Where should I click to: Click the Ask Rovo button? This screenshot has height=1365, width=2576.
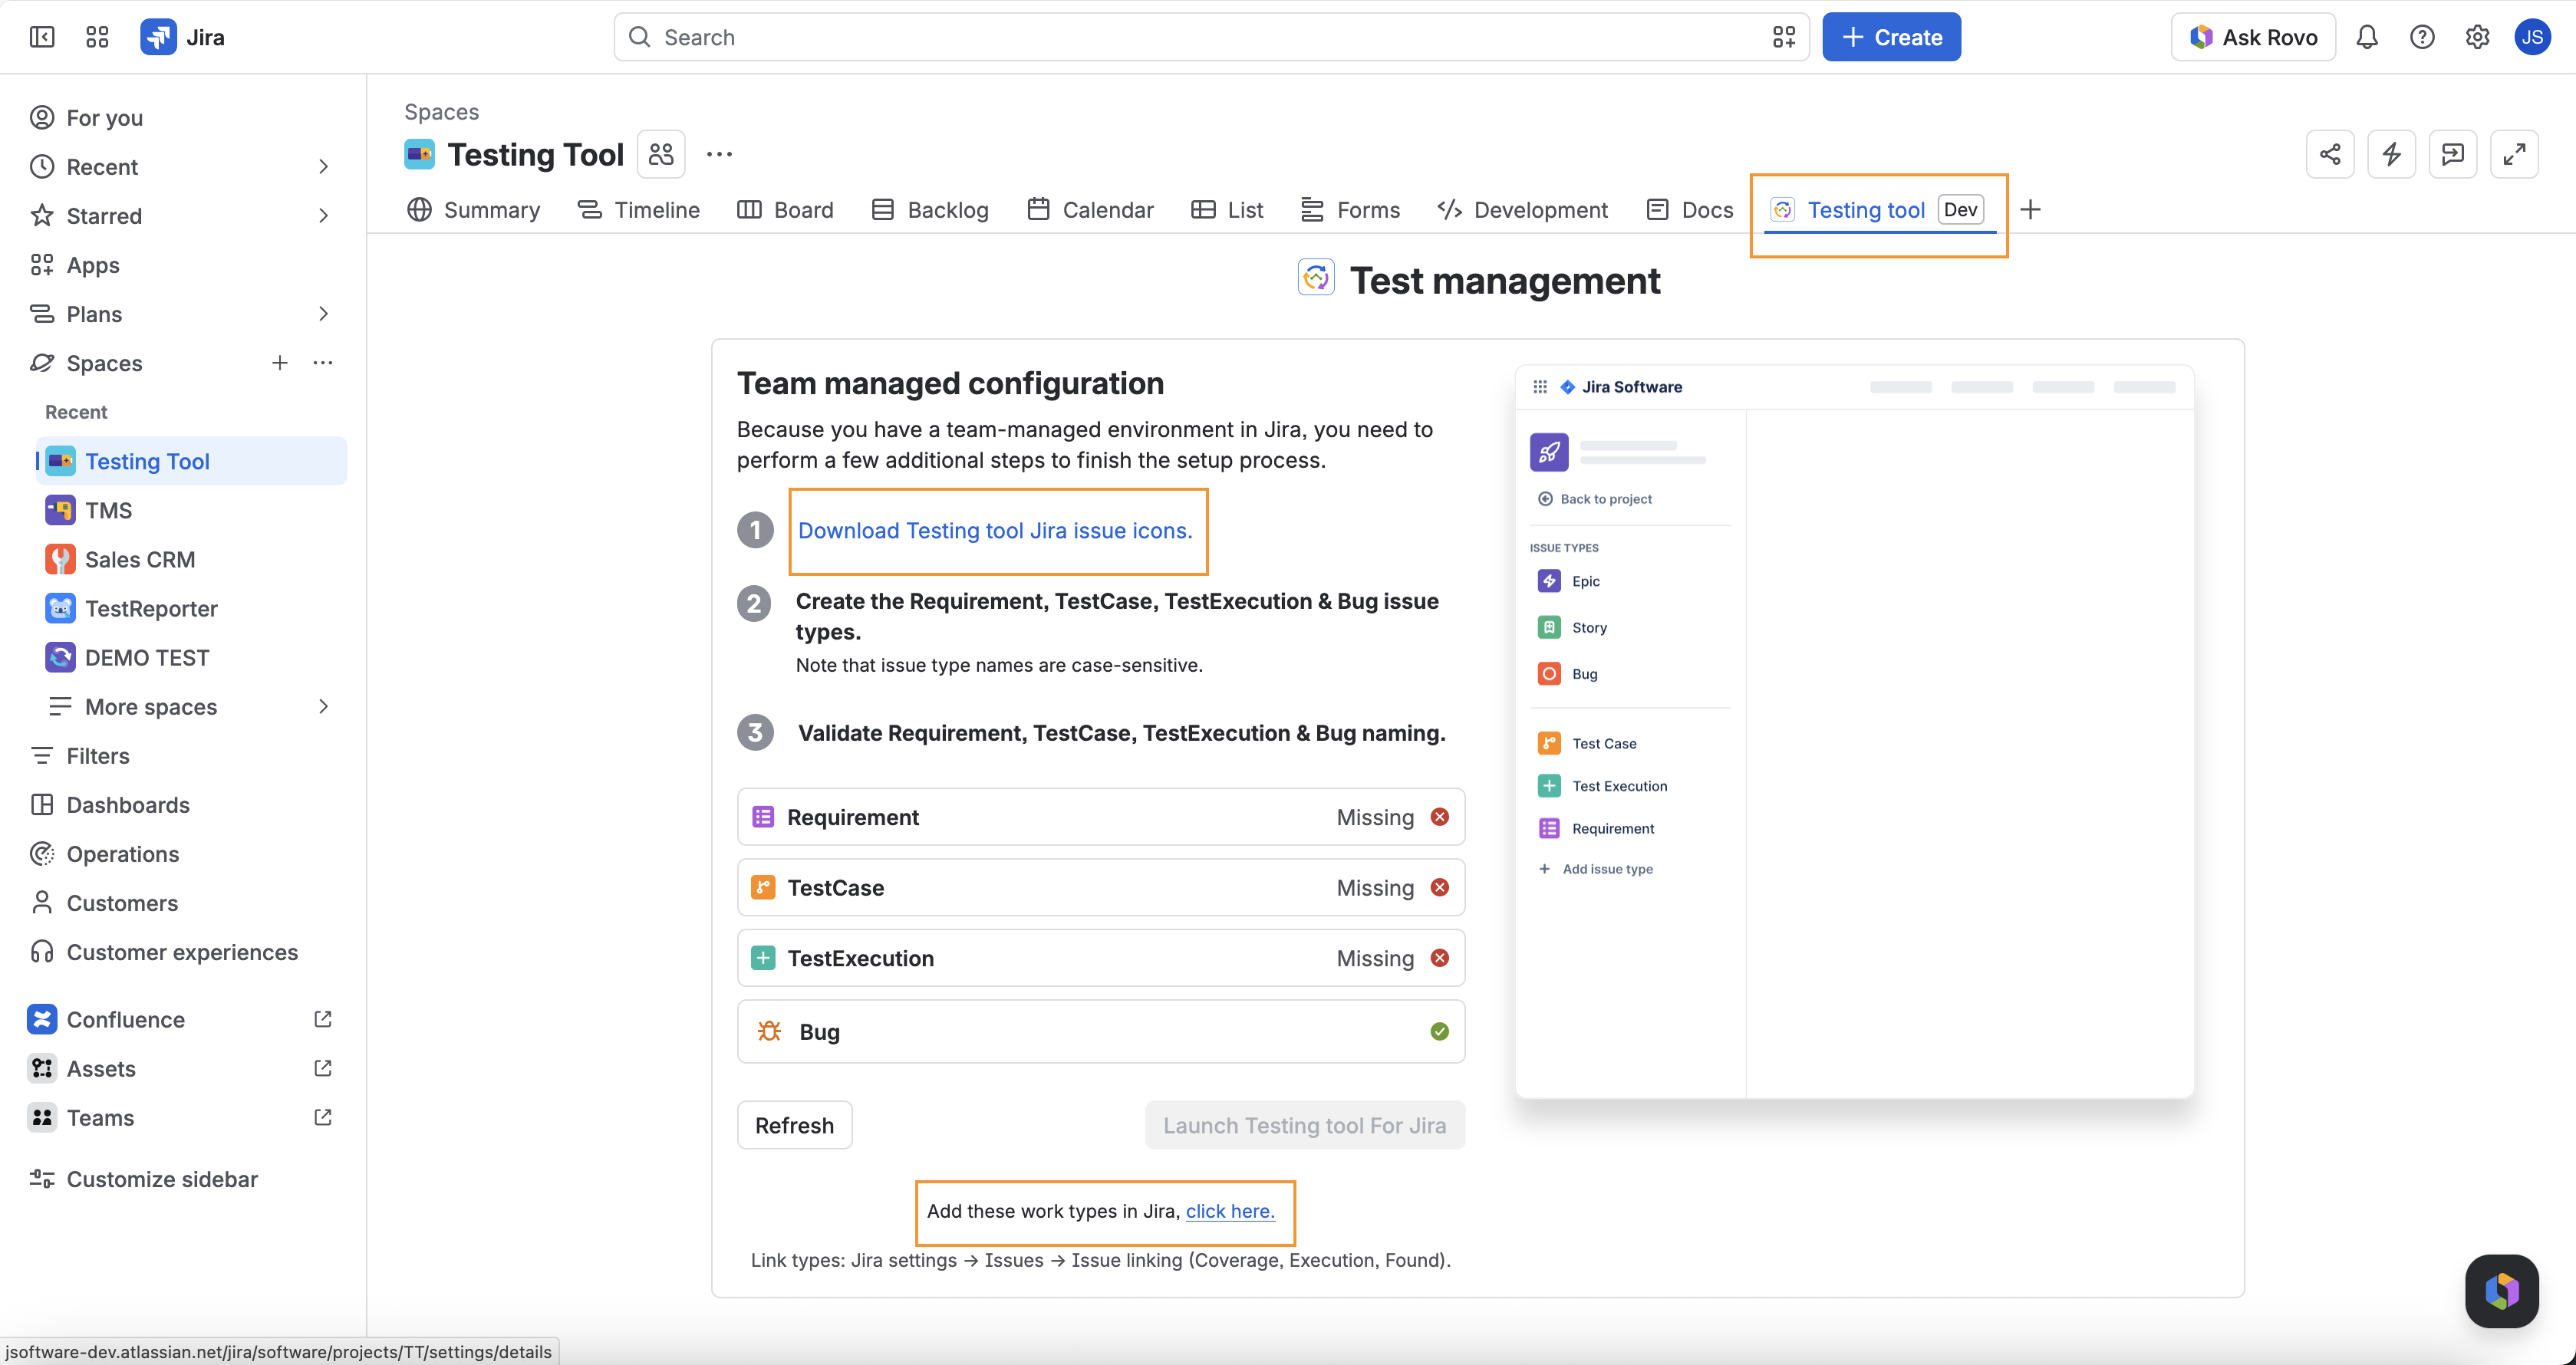pos(2252,37)
